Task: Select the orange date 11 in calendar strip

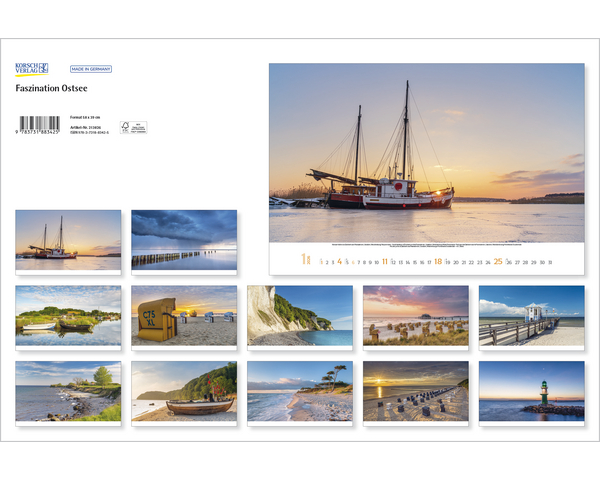Action: pos(384,261)
